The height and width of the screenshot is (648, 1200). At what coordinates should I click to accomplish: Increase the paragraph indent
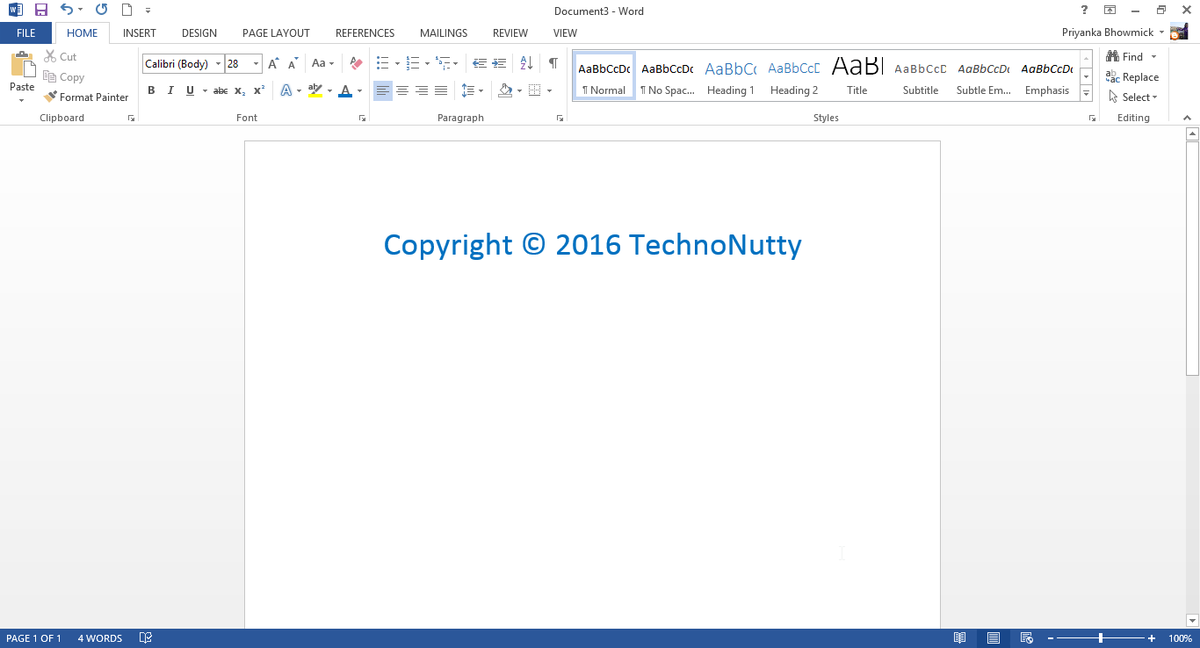(x=499, y=63)
